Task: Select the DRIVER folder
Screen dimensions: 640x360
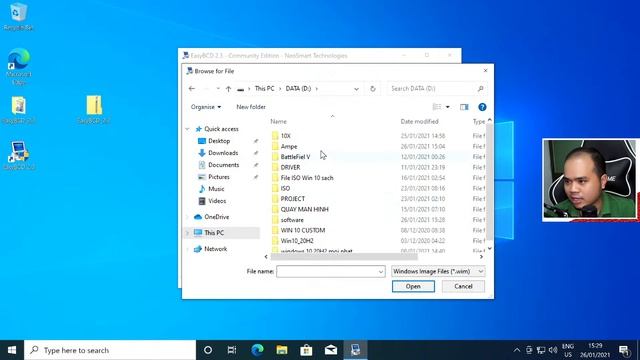Action: click(290, 167)
